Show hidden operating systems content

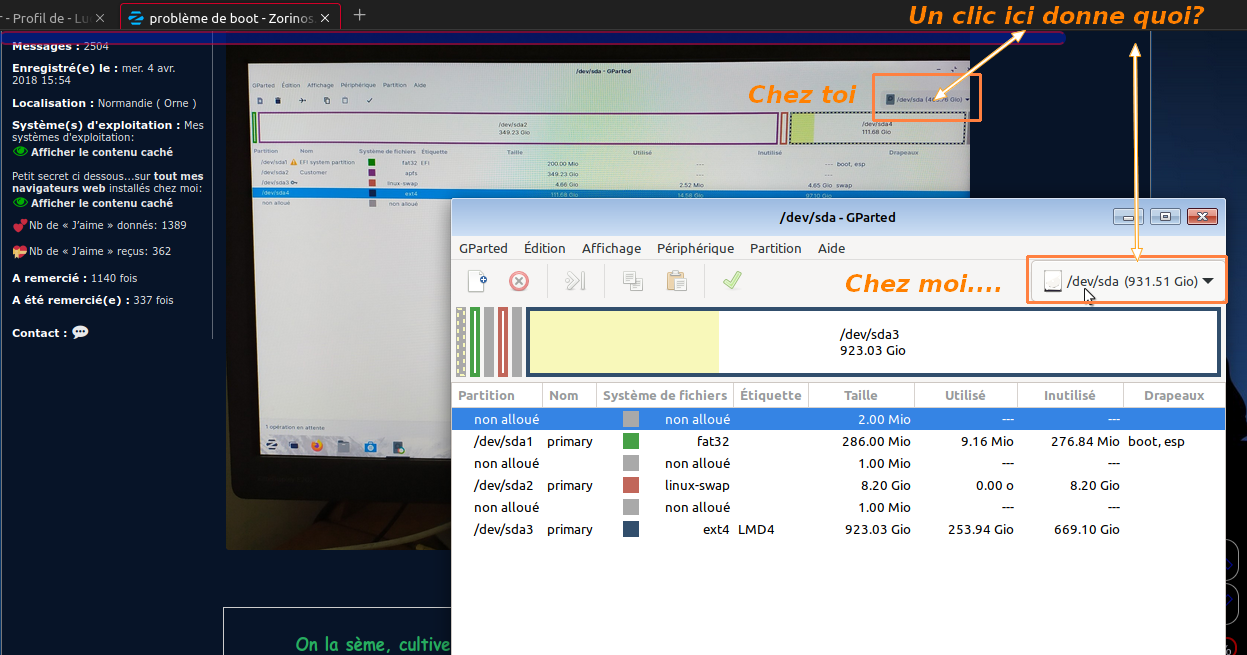point(101,152)
